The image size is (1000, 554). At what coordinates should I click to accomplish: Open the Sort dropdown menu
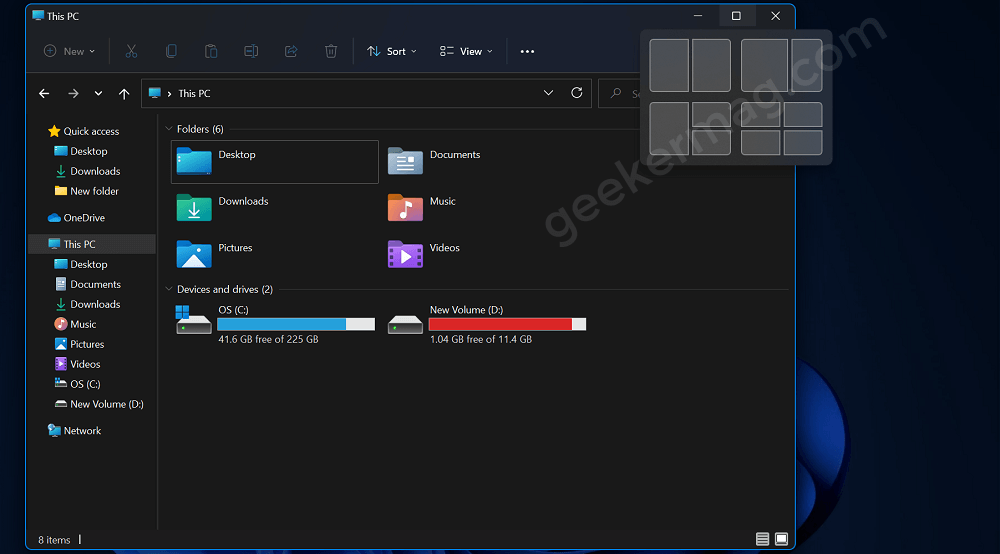392,51
